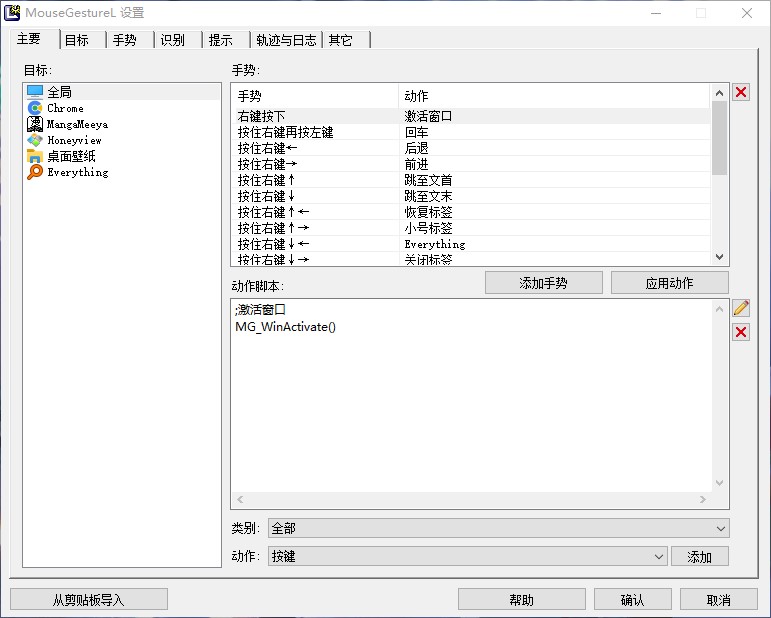Switch to the 识别 tab
Screen dimensions: 771x618
point(173,40)
